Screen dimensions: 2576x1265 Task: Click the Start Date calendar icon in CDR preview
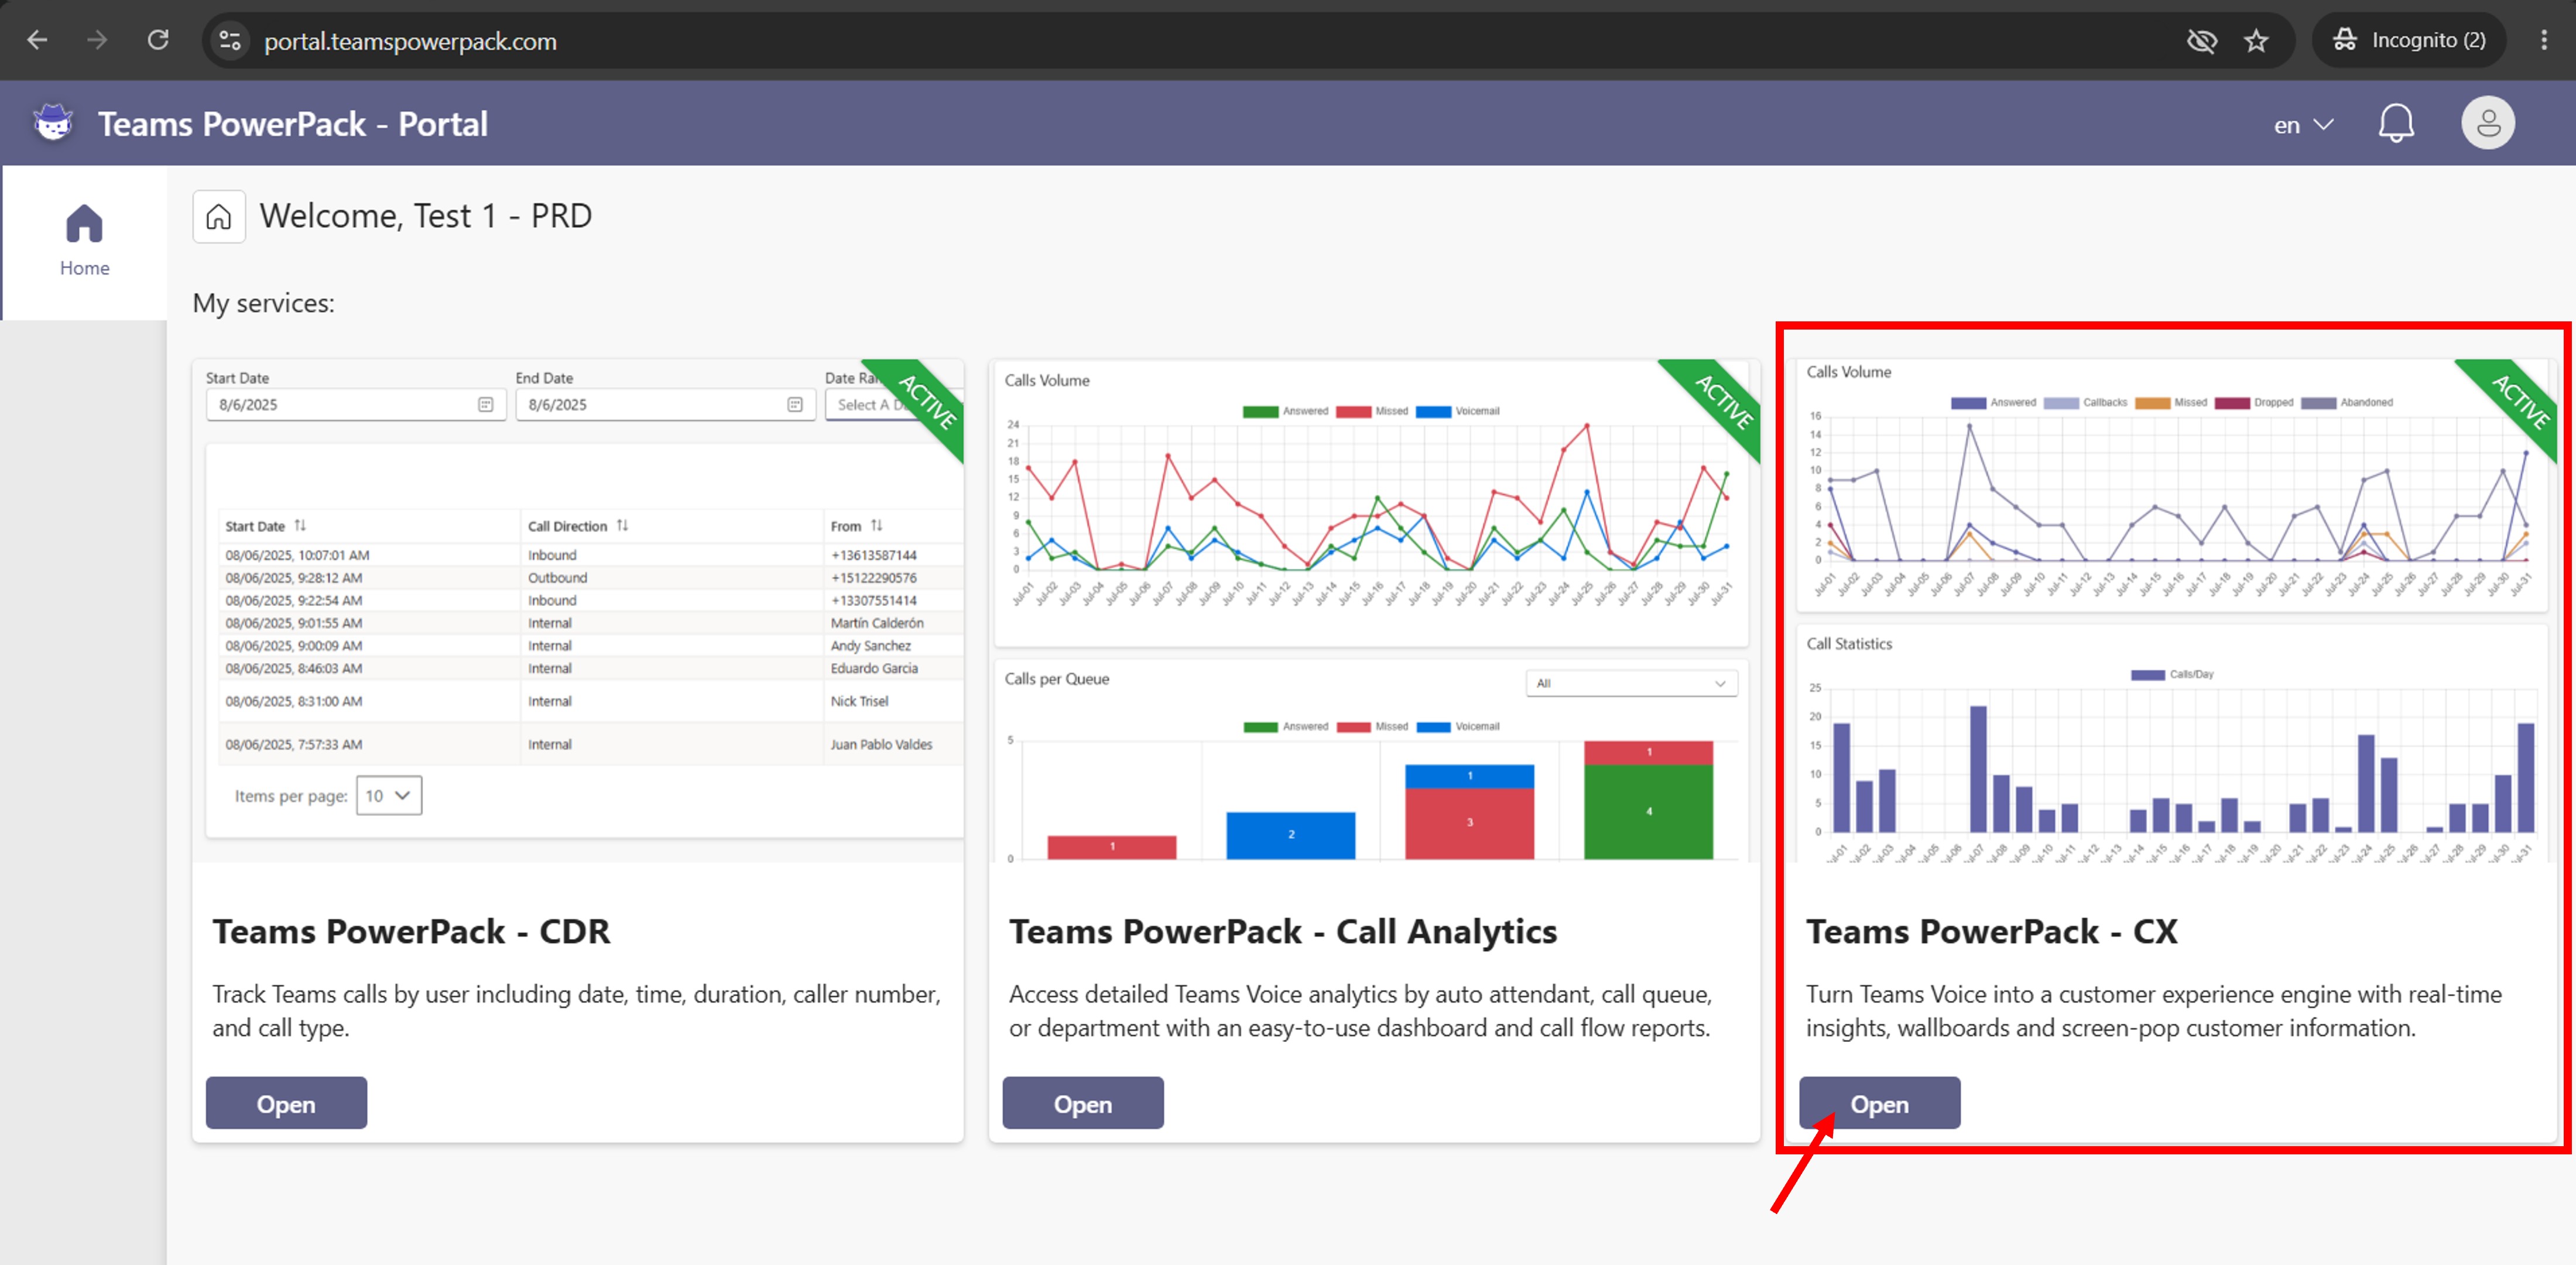click(486, 404)
